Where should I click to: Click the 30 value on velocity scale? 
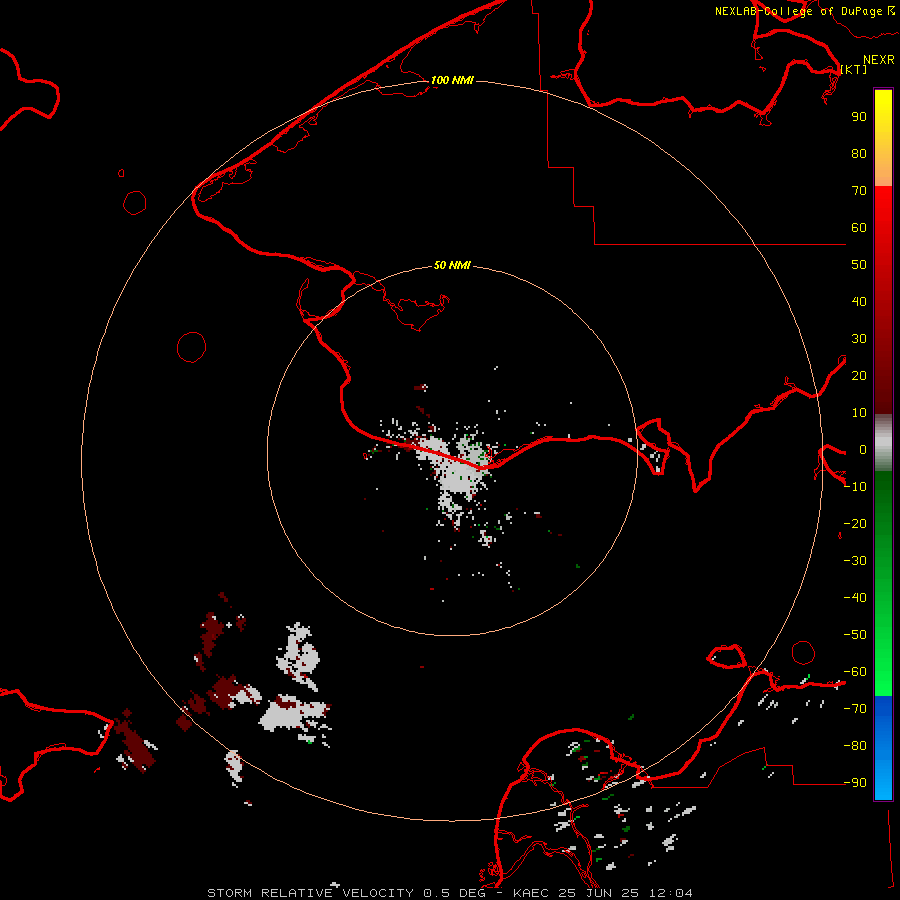(x=859, y=339)
